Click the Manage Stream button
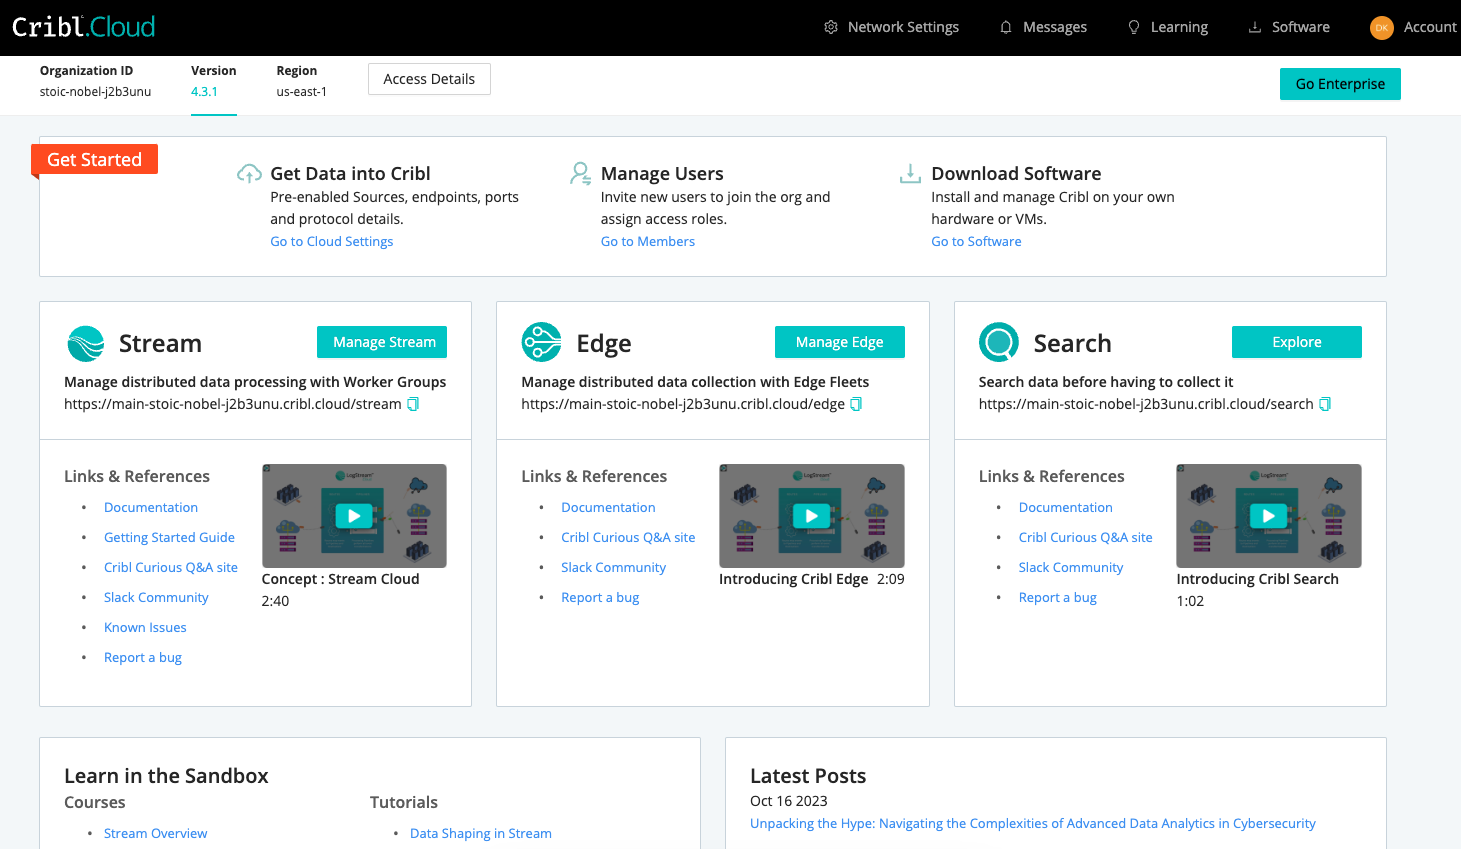This screenshot has height=849, width=1461. point(382,342)
